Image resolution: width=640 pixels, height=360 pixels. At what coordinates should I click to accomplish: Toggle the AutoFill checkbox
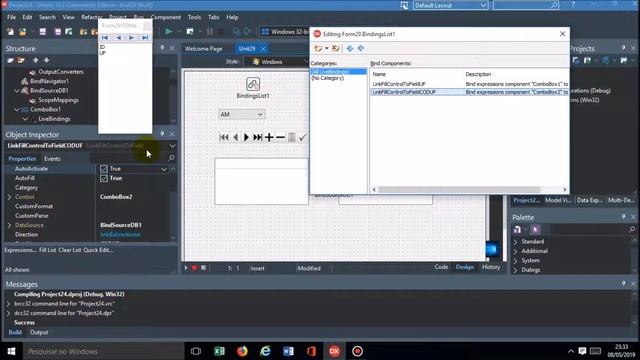click(104, 178)
